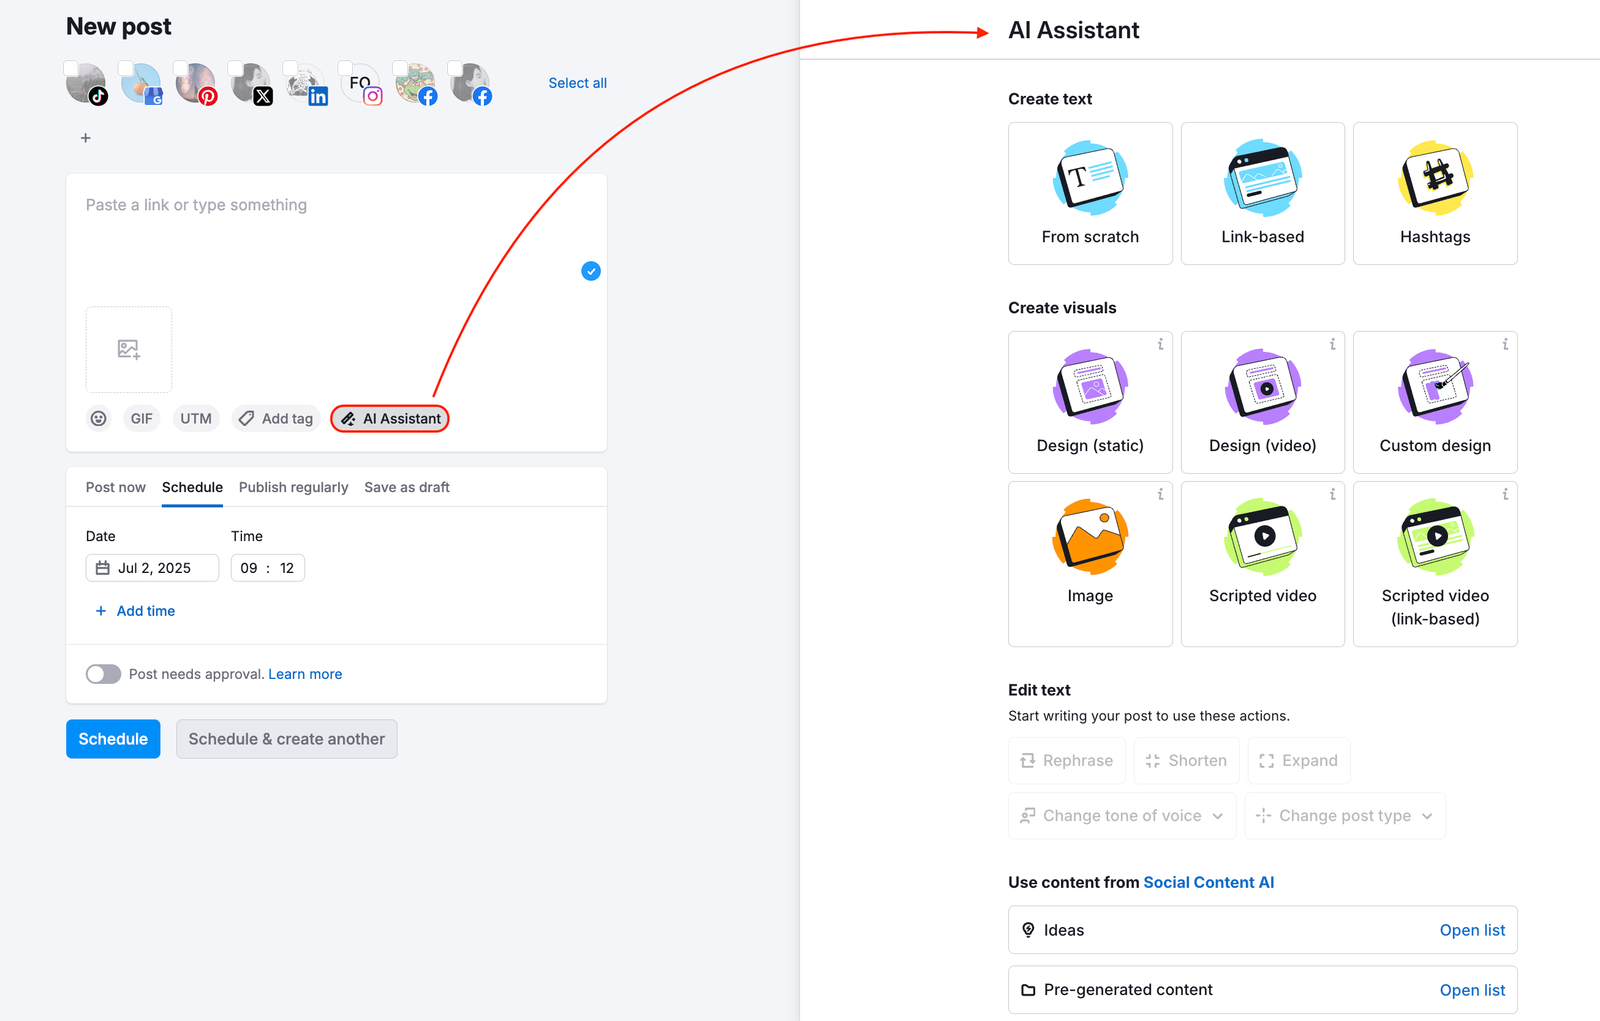Enable the 'Post needs approval' toggle

click(x=103, y=674)
